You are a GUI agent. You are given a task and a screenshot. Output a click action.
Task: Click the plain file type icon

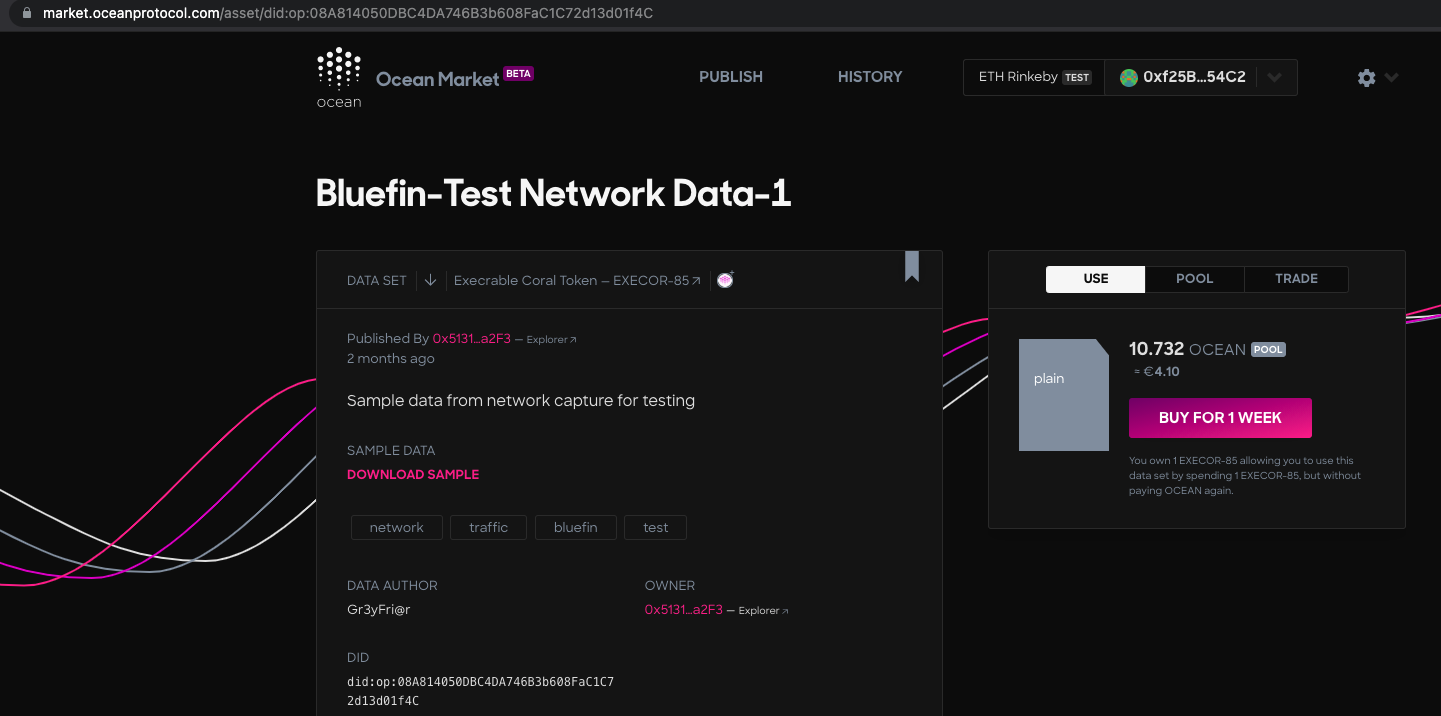pyautogui.click(x=1063, y=394)
